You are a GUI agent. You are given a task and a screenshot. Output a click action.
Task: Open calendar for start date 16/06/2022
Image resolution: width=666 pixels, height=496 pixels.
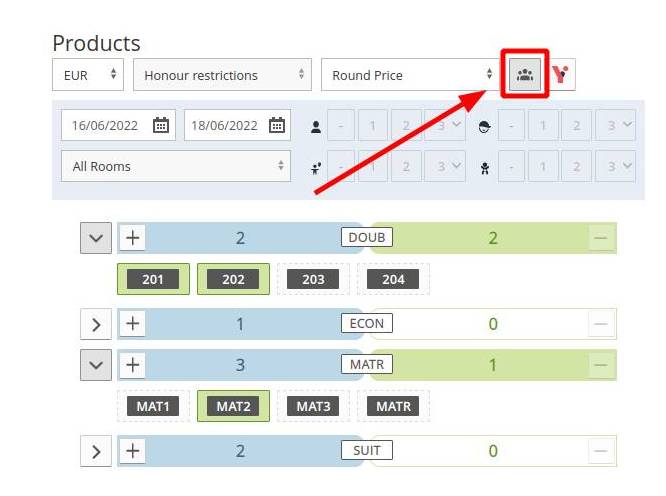[161, 125]
